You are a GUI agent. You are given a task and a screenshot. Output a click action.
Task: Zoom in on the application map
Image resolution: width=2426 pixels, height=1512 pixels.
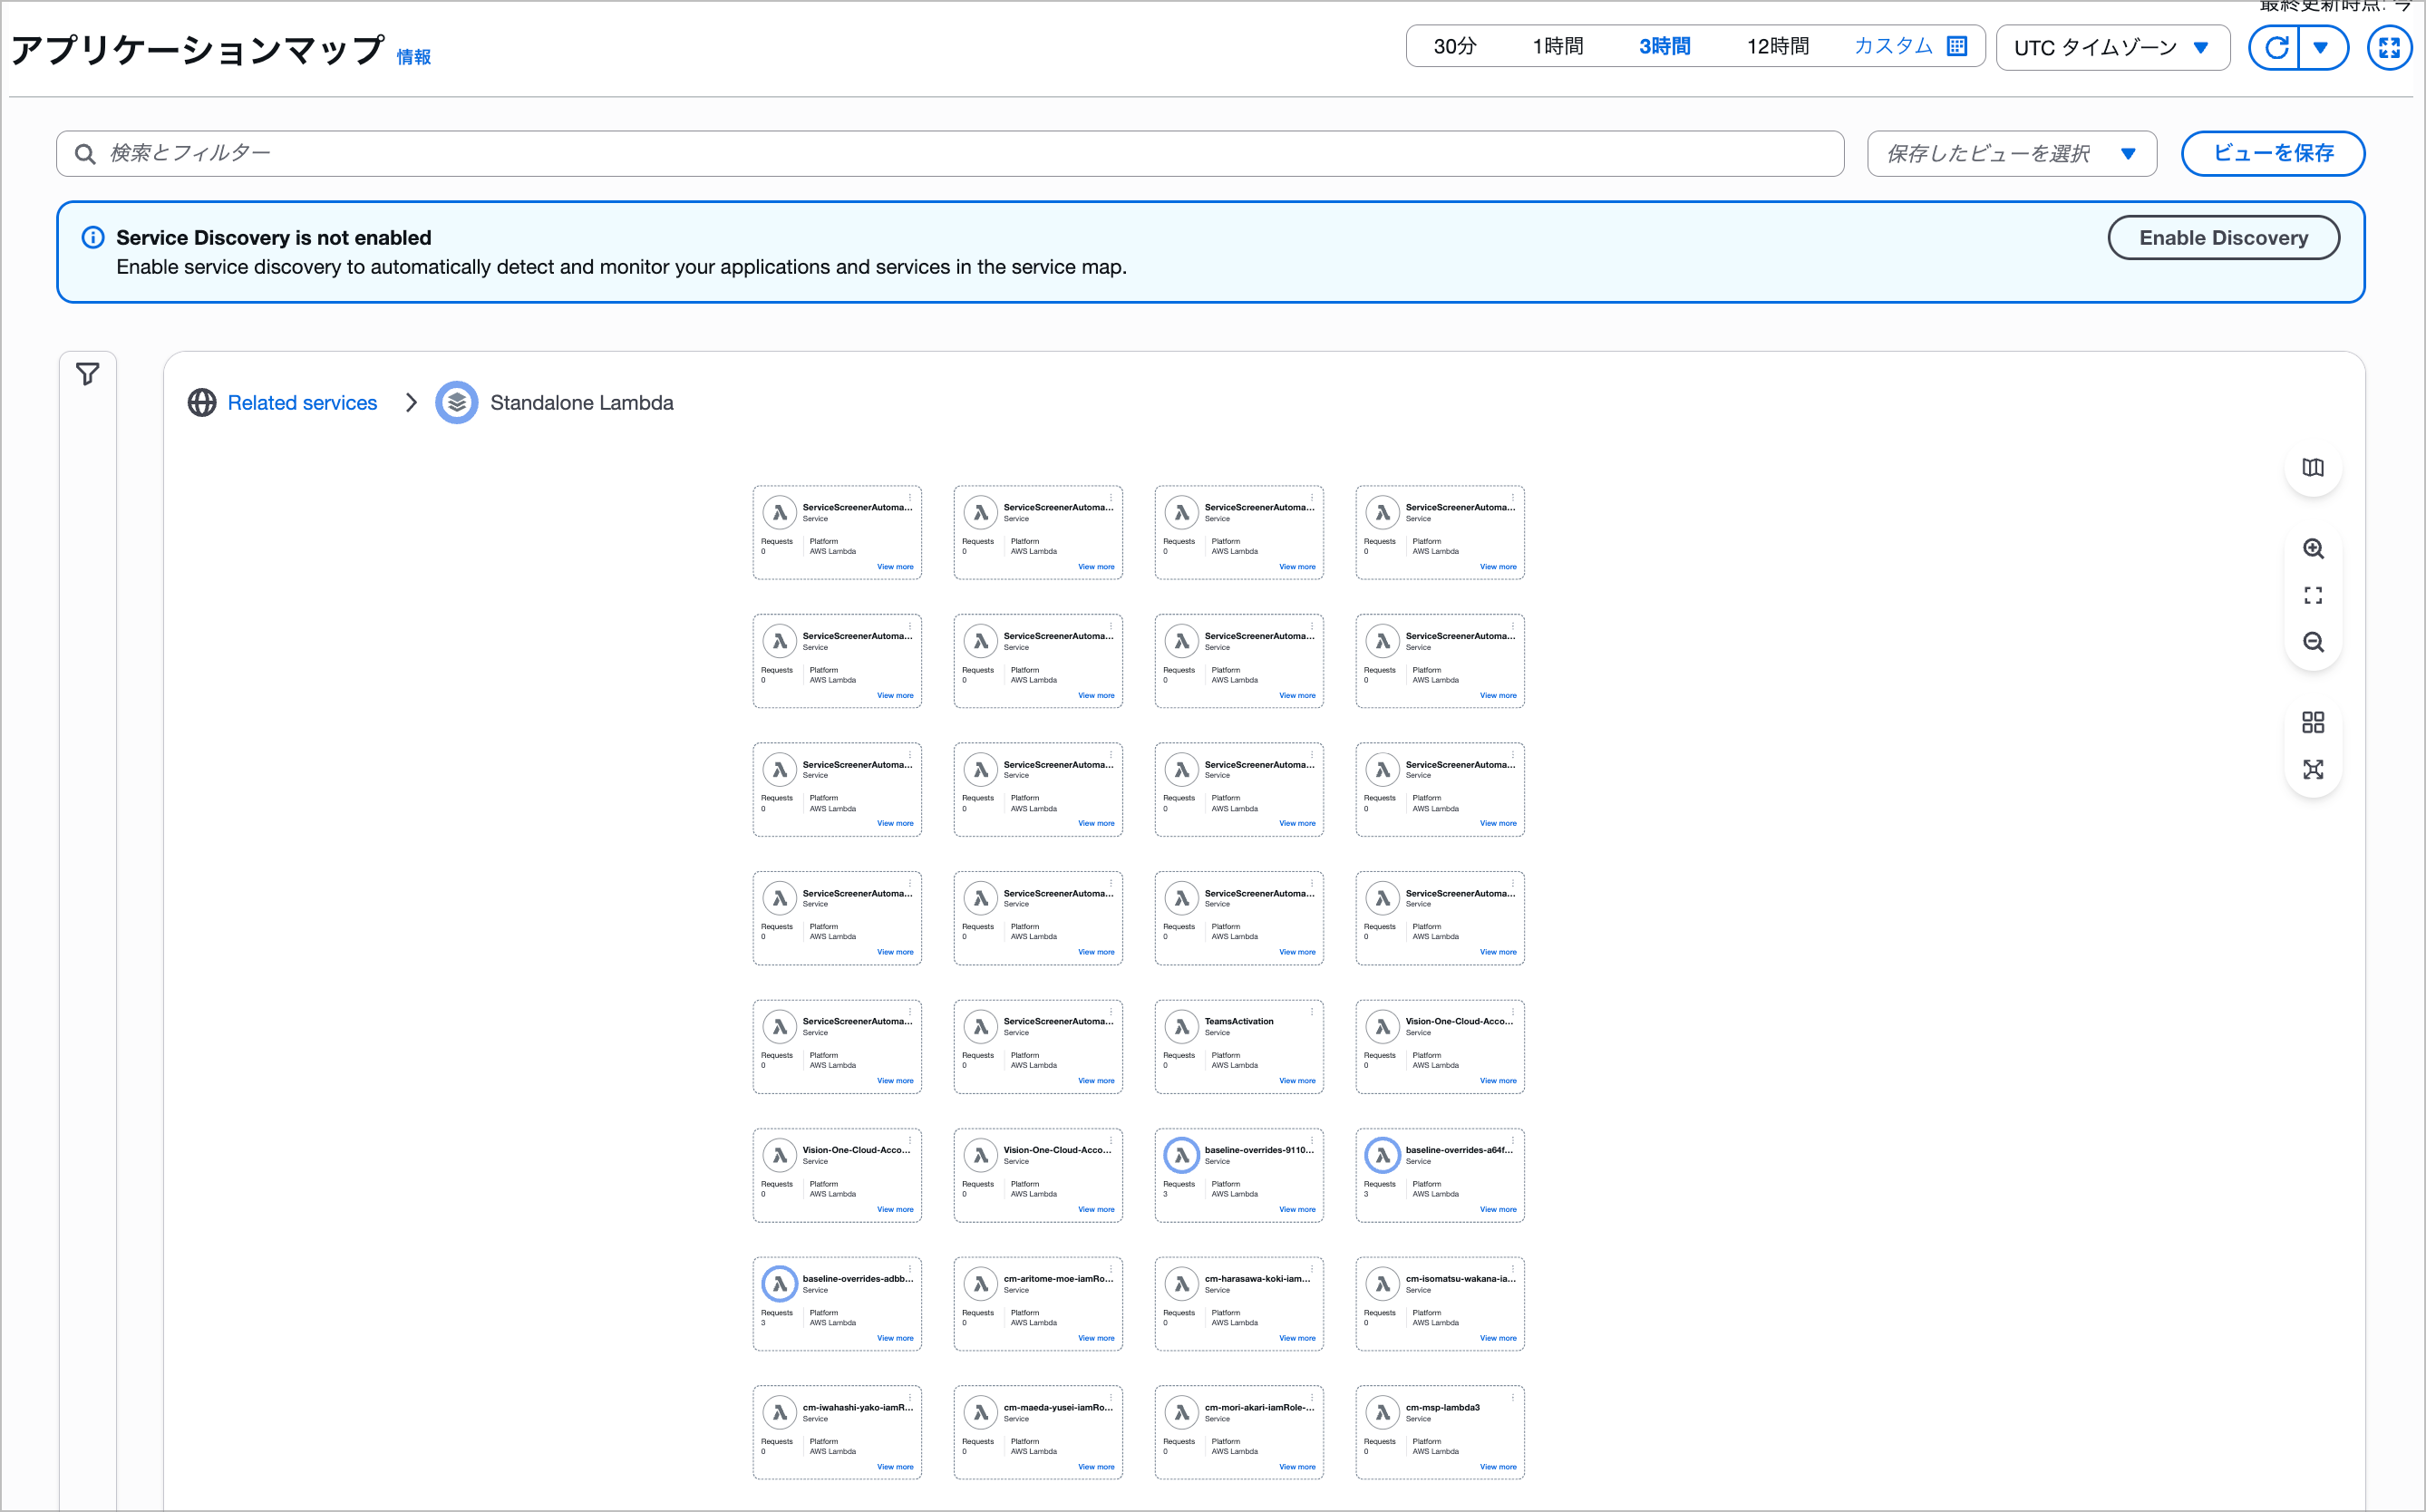[2312, 549]
